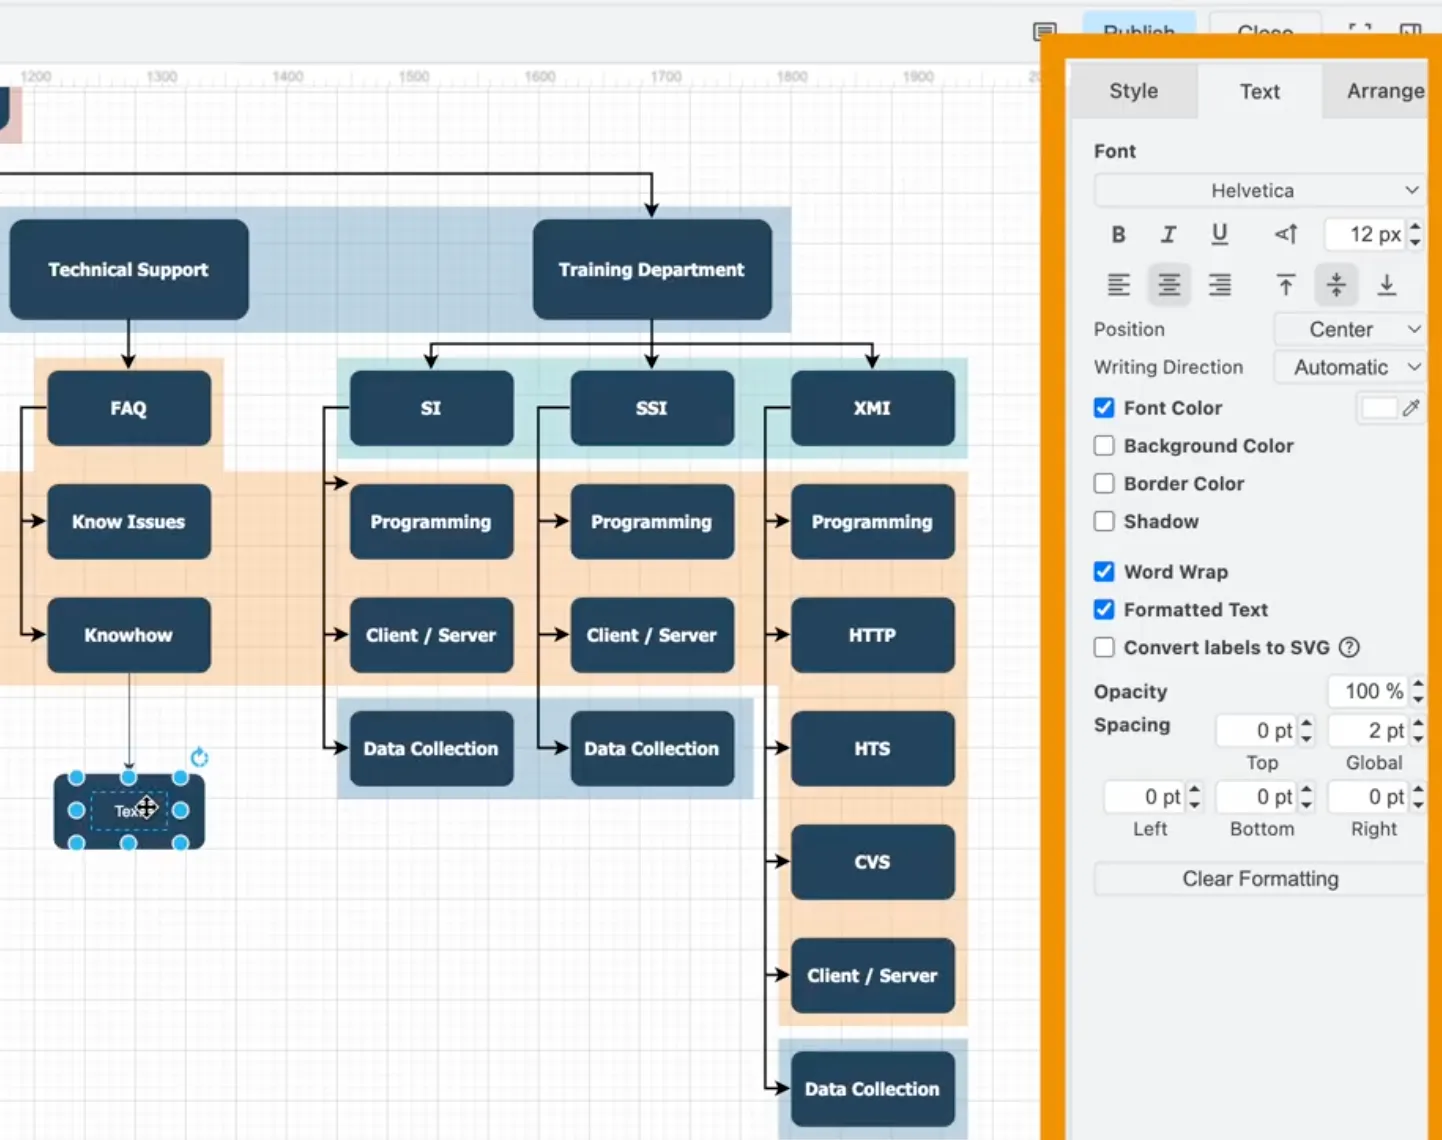
Task: Enable the Background Color checkbox
Action: coord(1104,446)
